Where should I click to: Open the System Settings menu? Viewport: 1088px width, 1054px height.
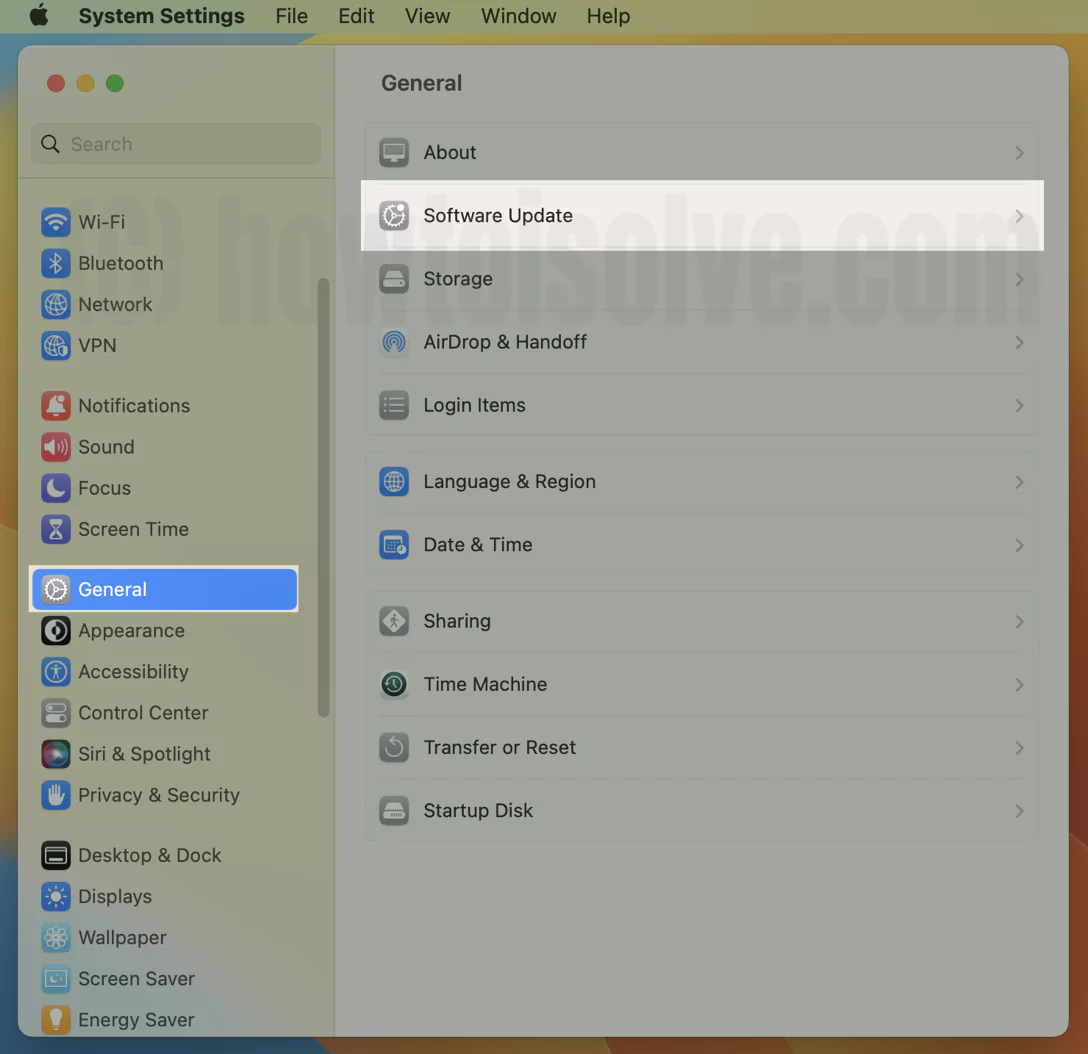coord(161,15)
